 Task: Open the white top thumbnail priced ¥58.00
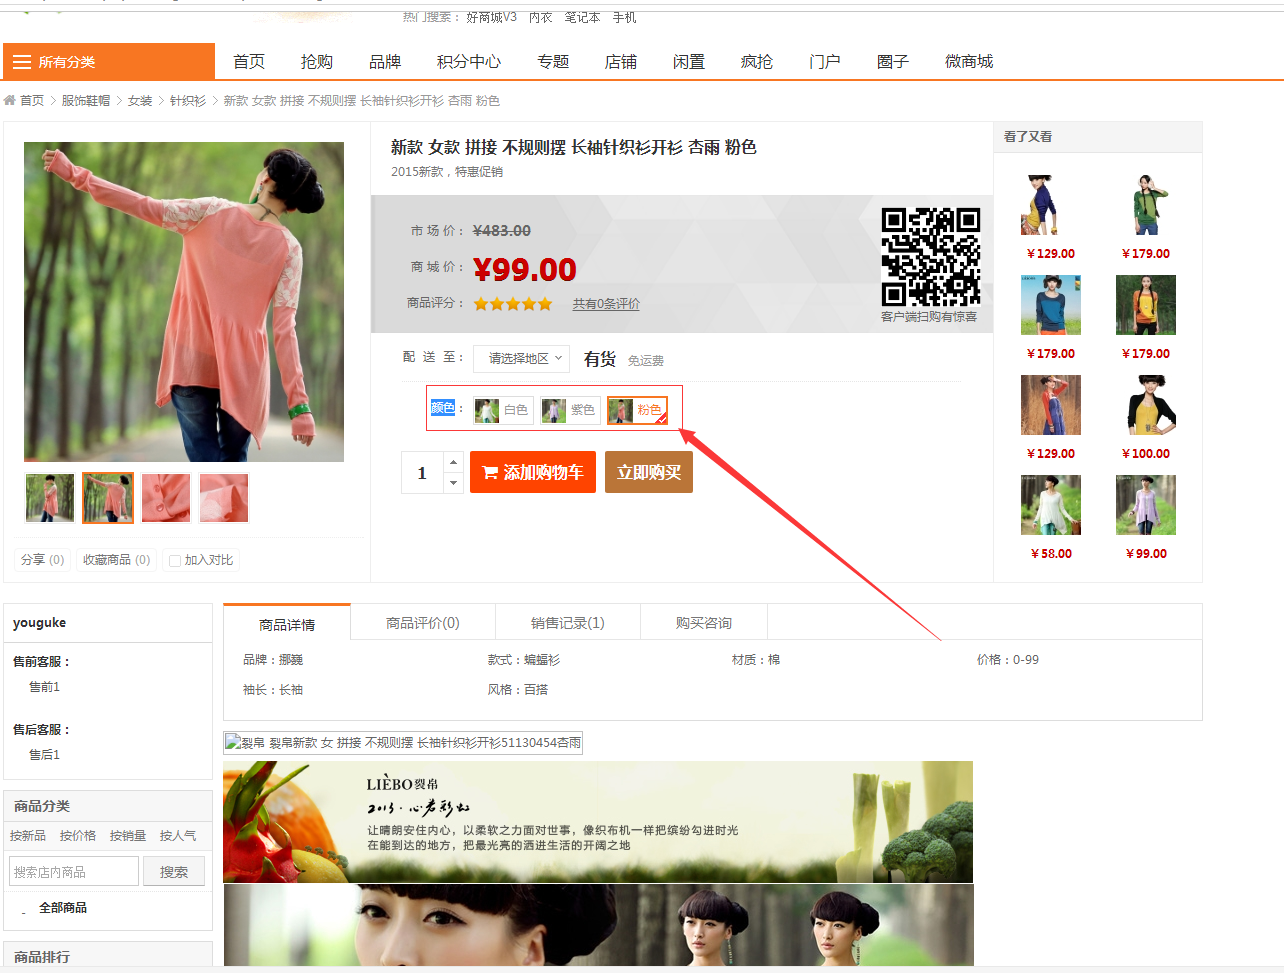[x=1051, y=505]
